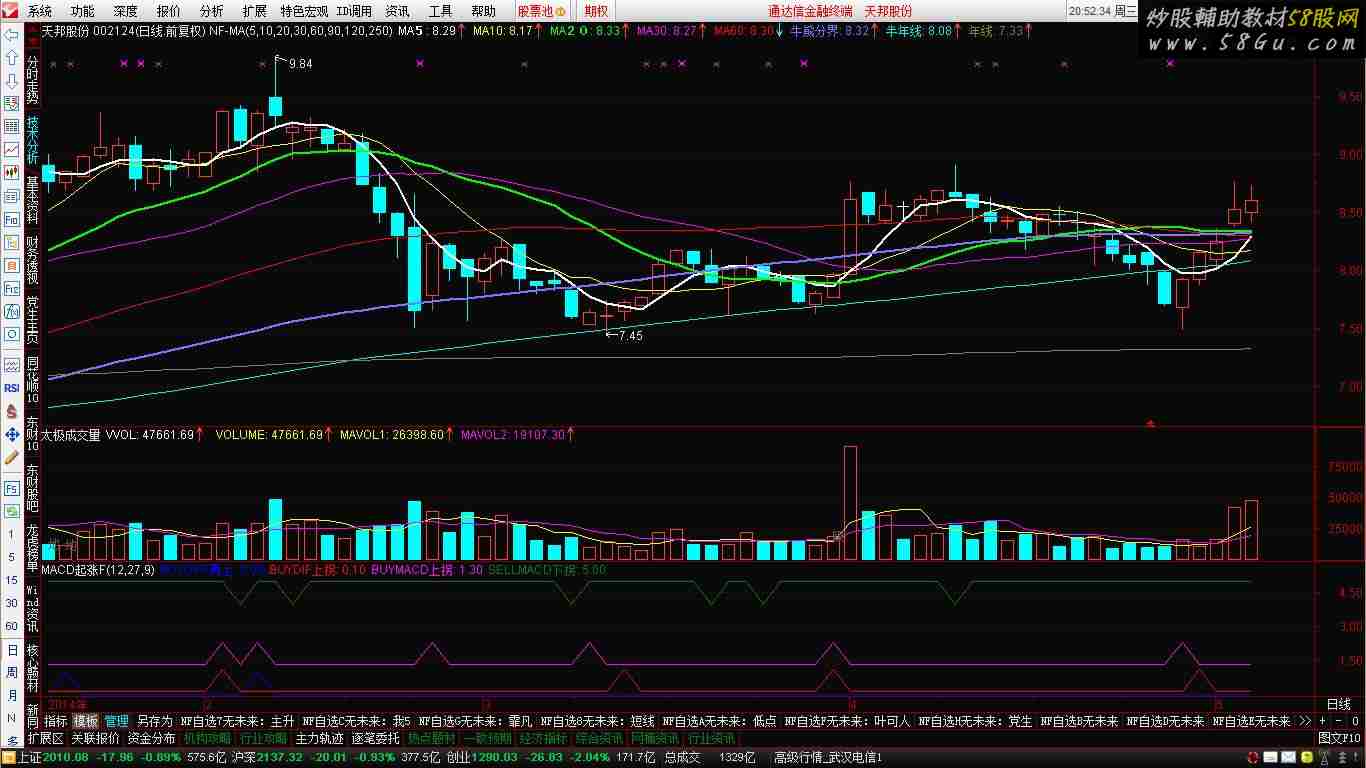Select the 核心题材 sidebar tab
Viewport: 1366px width, 768px height.
[x=33, y=668]
